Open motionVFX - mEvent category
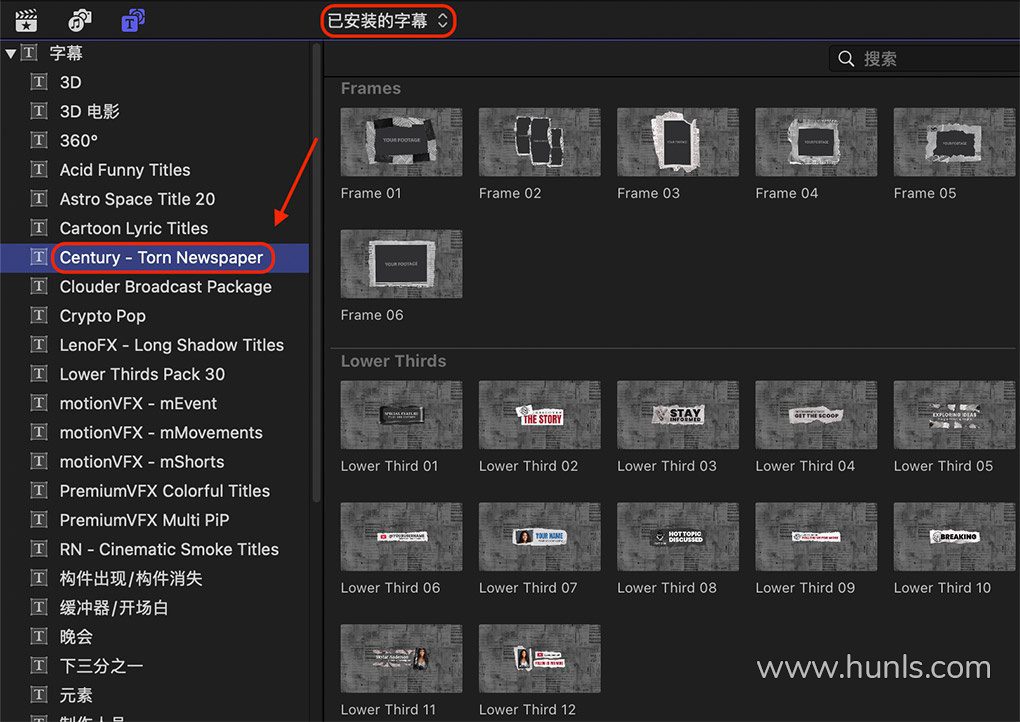Viewport: 1020px width, 722px height. click(139, 403)
